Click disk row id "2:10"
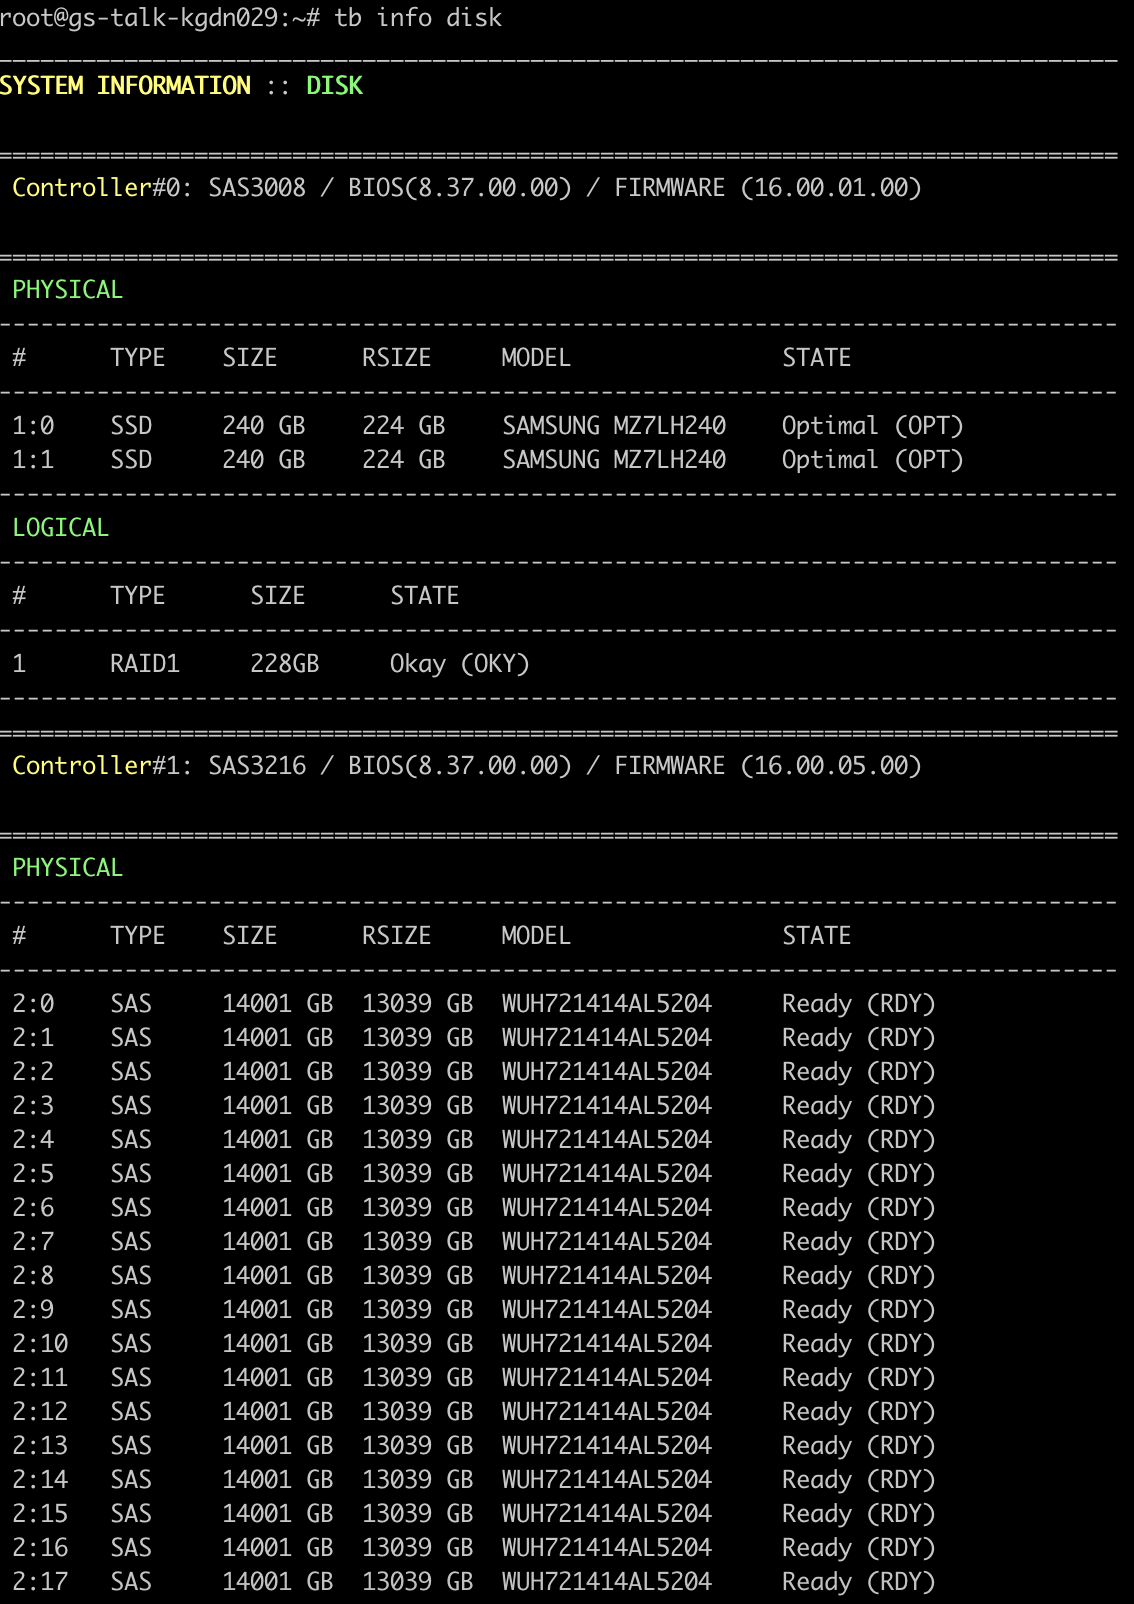1134x1604 pixels. (x=40, y=1344)
